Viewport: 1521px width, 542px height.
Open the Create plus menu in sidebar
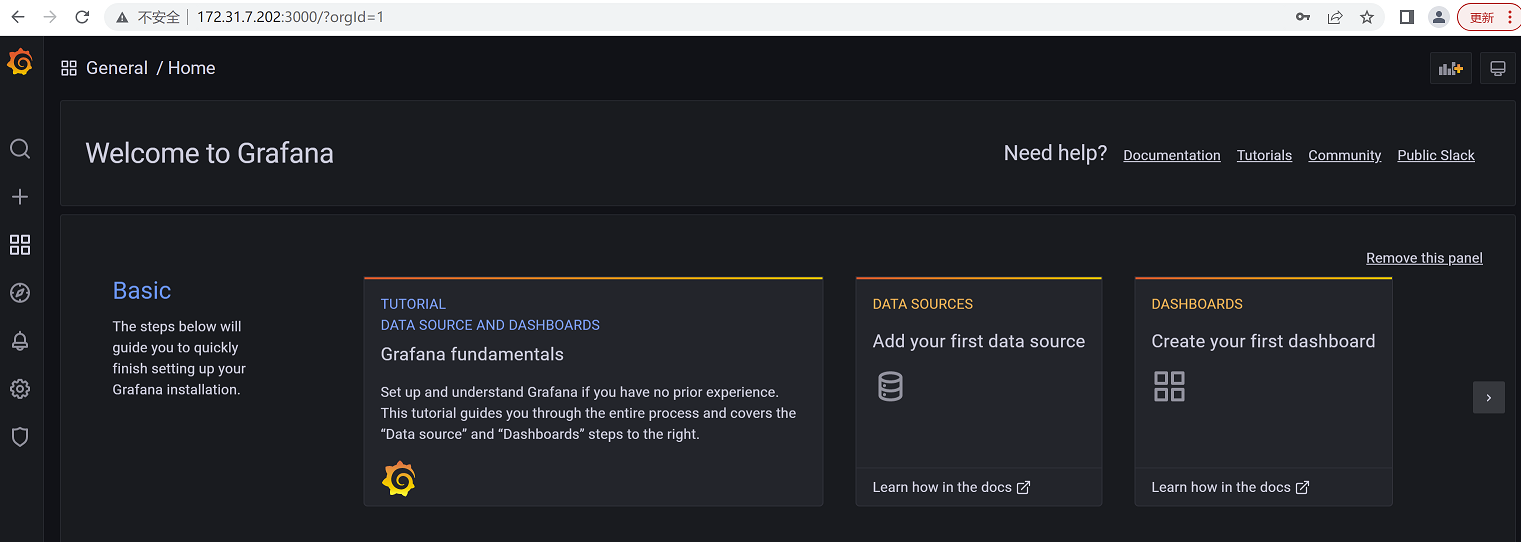pyautogui.click(x=20, y=197)
